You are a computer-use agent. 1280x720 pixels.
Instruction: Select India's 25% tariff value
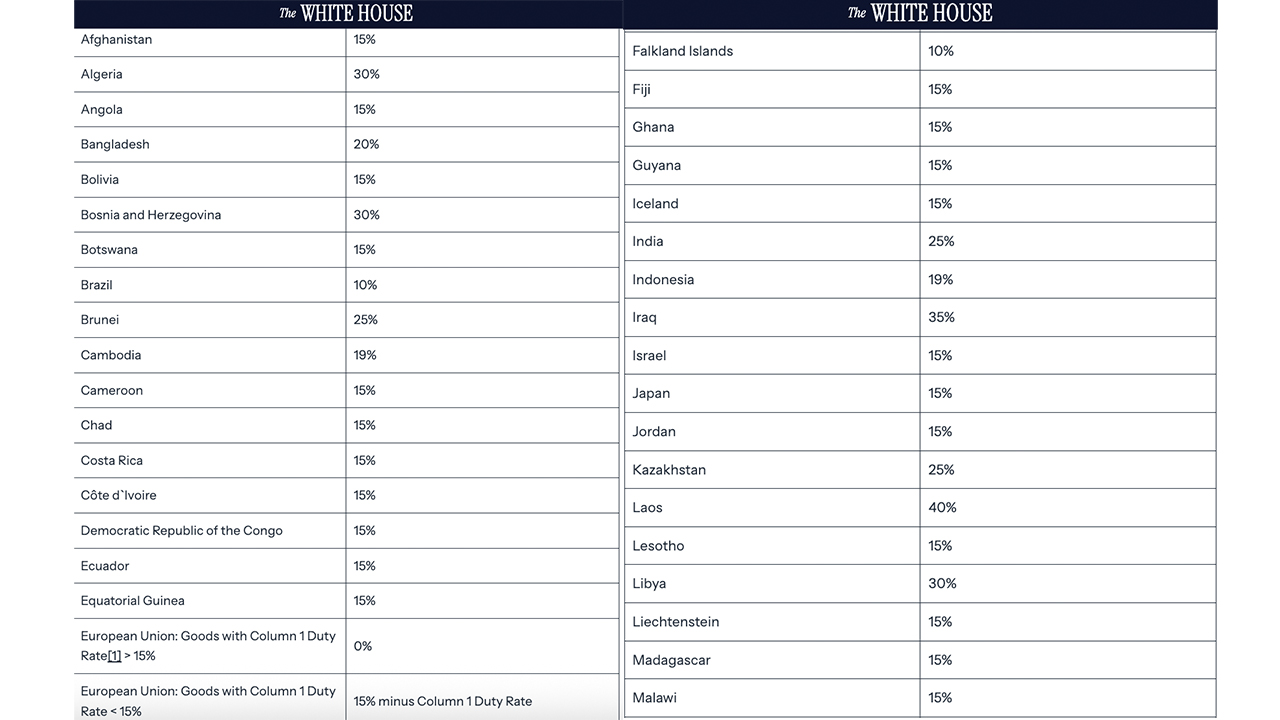click(x=941, y=241)
